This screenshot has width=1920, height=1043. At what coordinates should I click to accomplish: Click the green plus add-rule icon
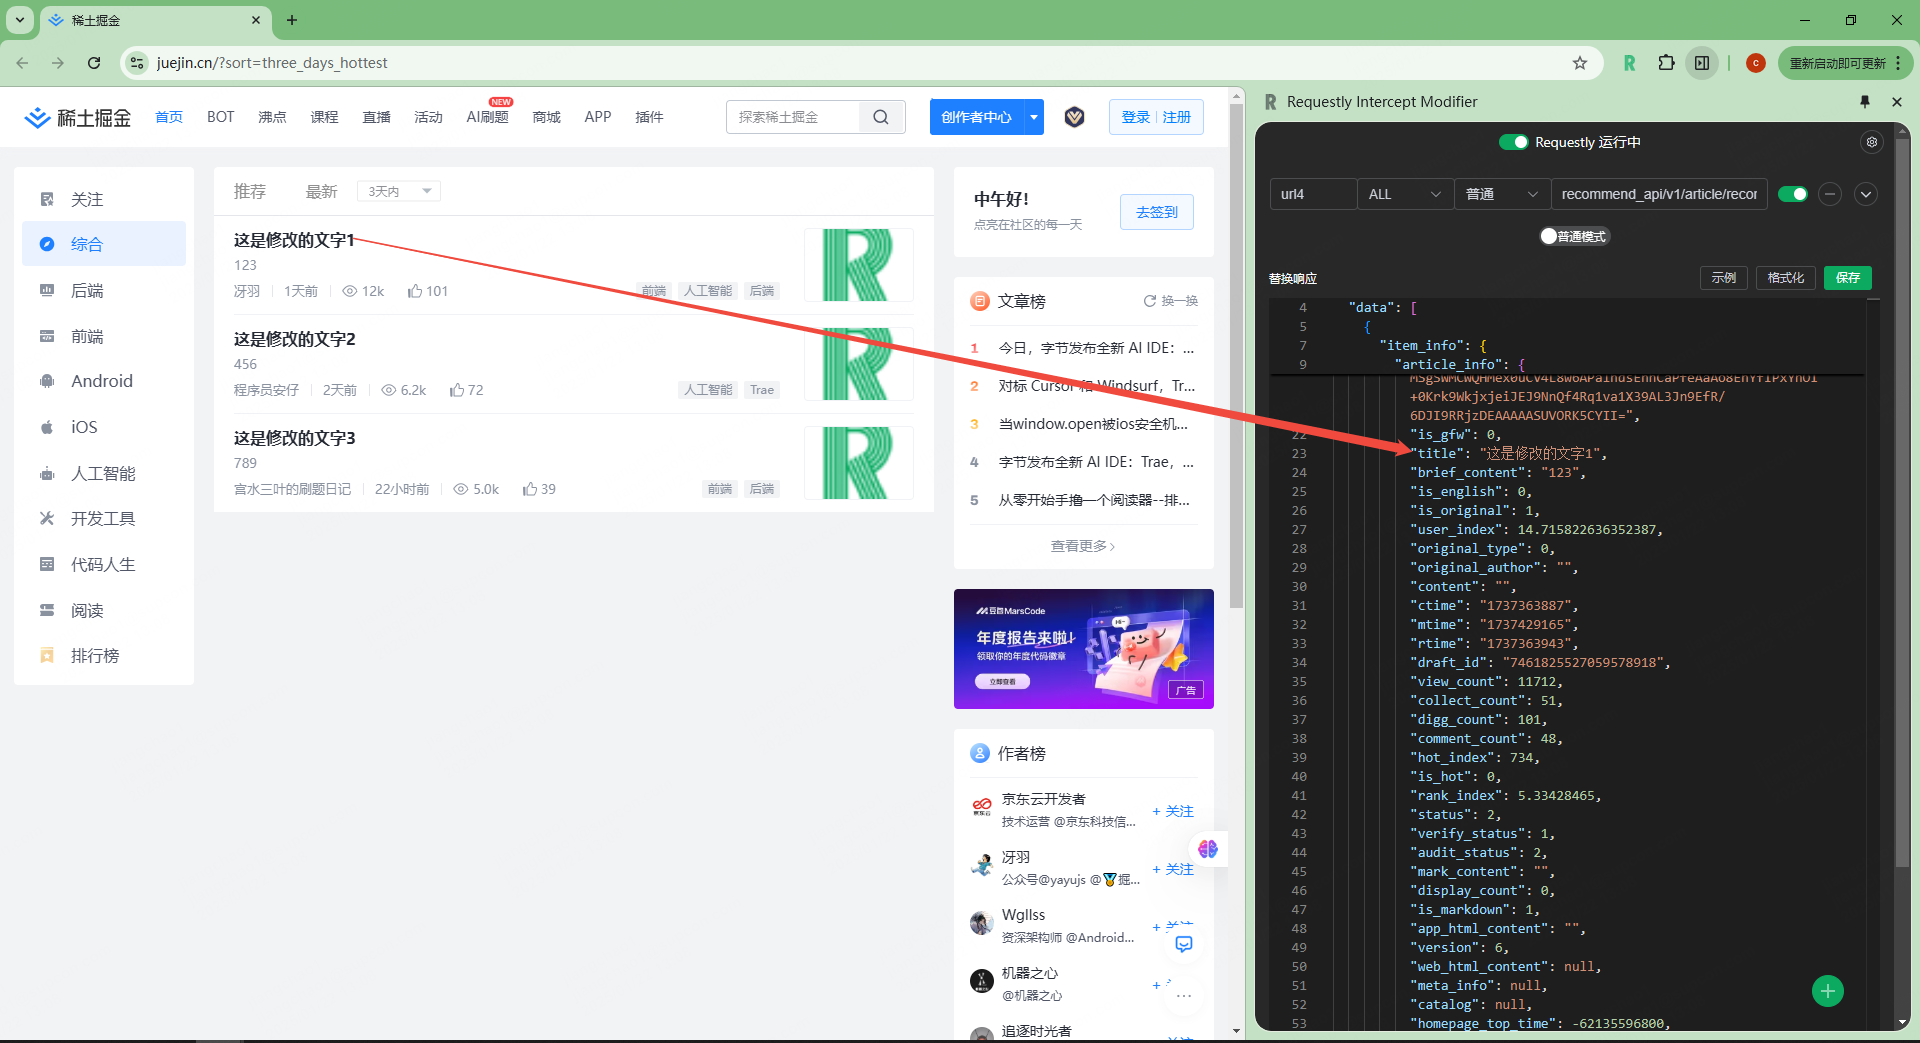point(1827,991)
